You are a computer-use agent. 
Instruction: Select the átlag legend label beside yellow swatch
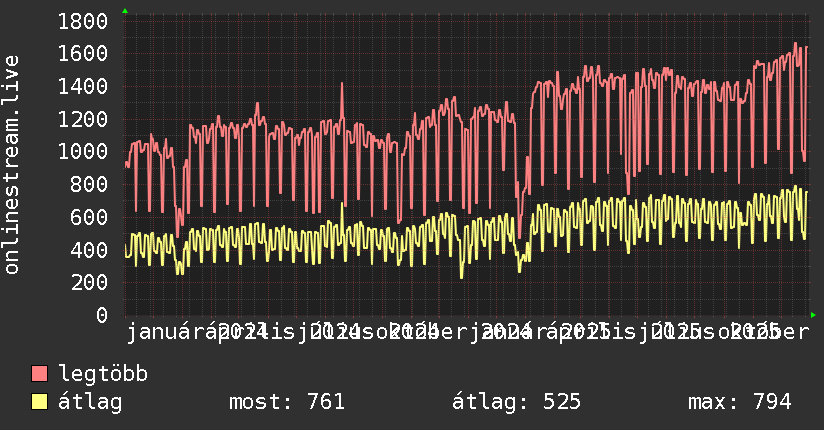coord(90,402)
